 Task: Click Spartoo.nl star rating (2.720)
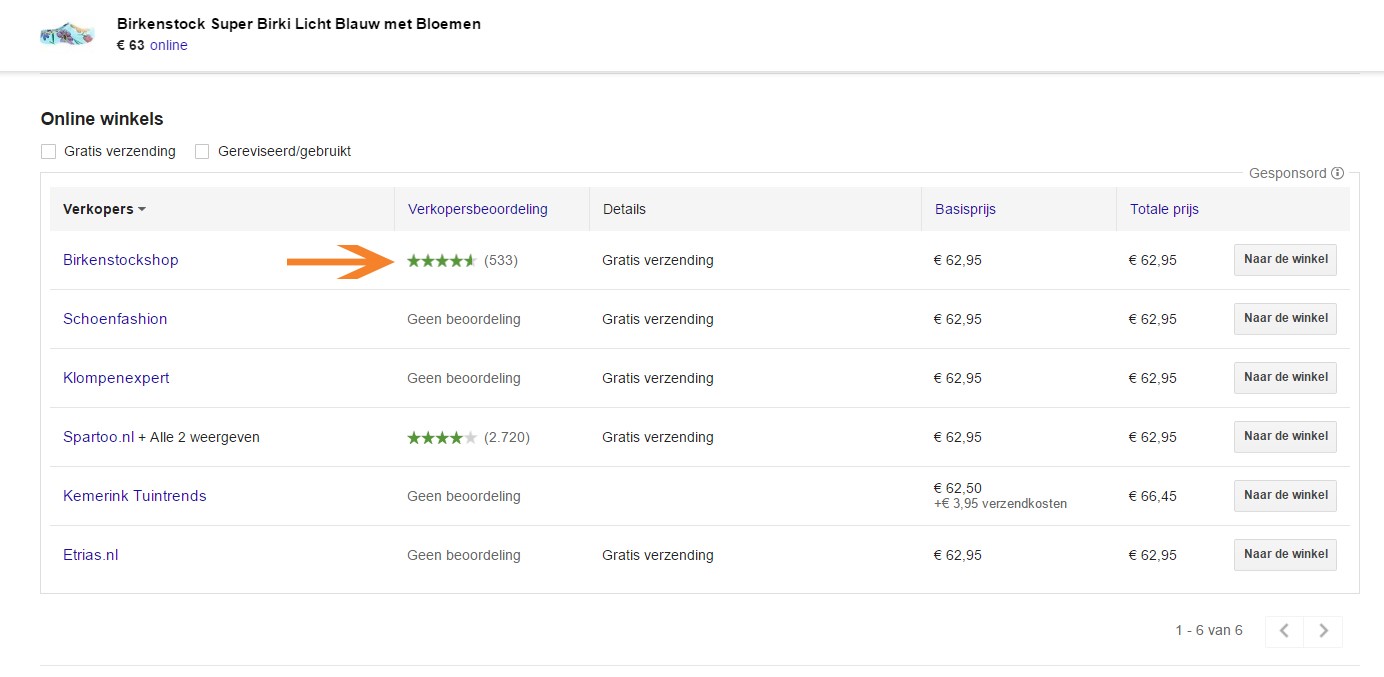pyautogui.click(x=469, y=437)
